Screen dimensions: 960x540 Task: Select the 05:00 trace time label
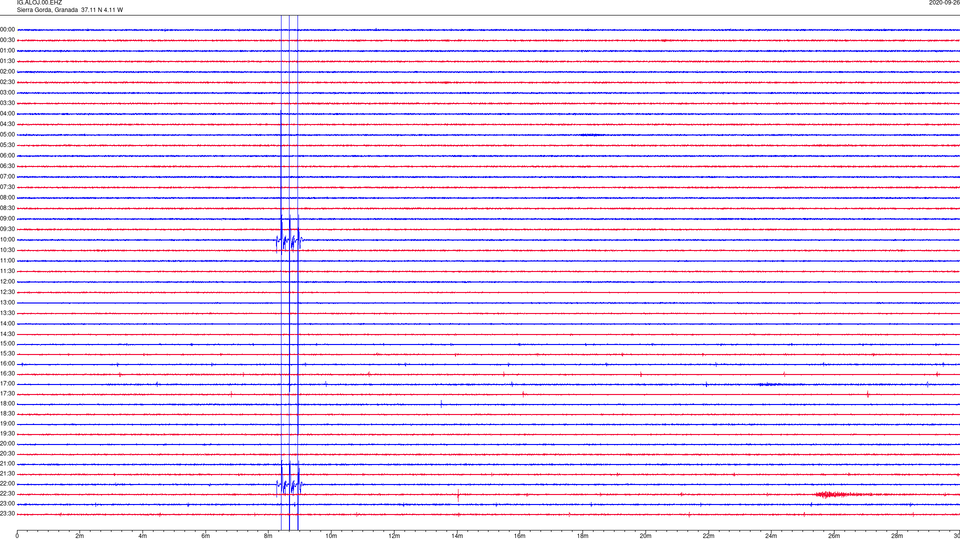(8, 135)
